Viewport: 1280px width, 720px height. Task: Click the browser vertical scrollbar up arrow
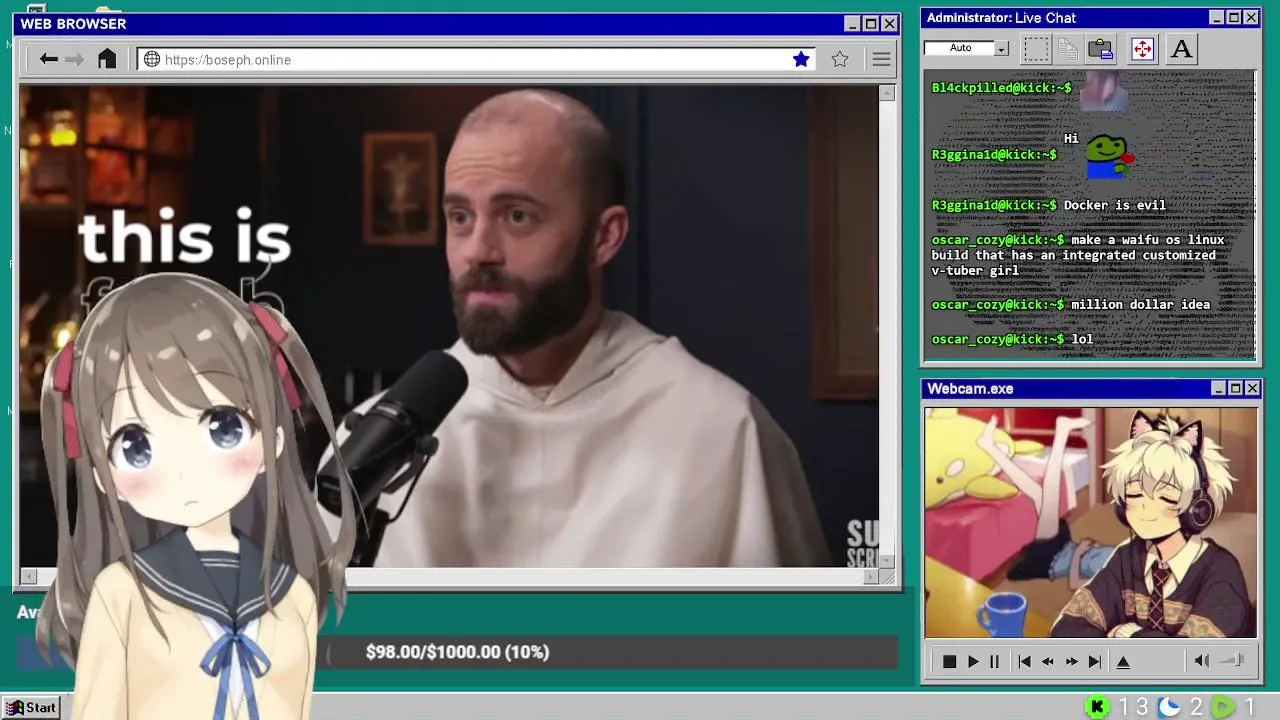coord(887,93)
